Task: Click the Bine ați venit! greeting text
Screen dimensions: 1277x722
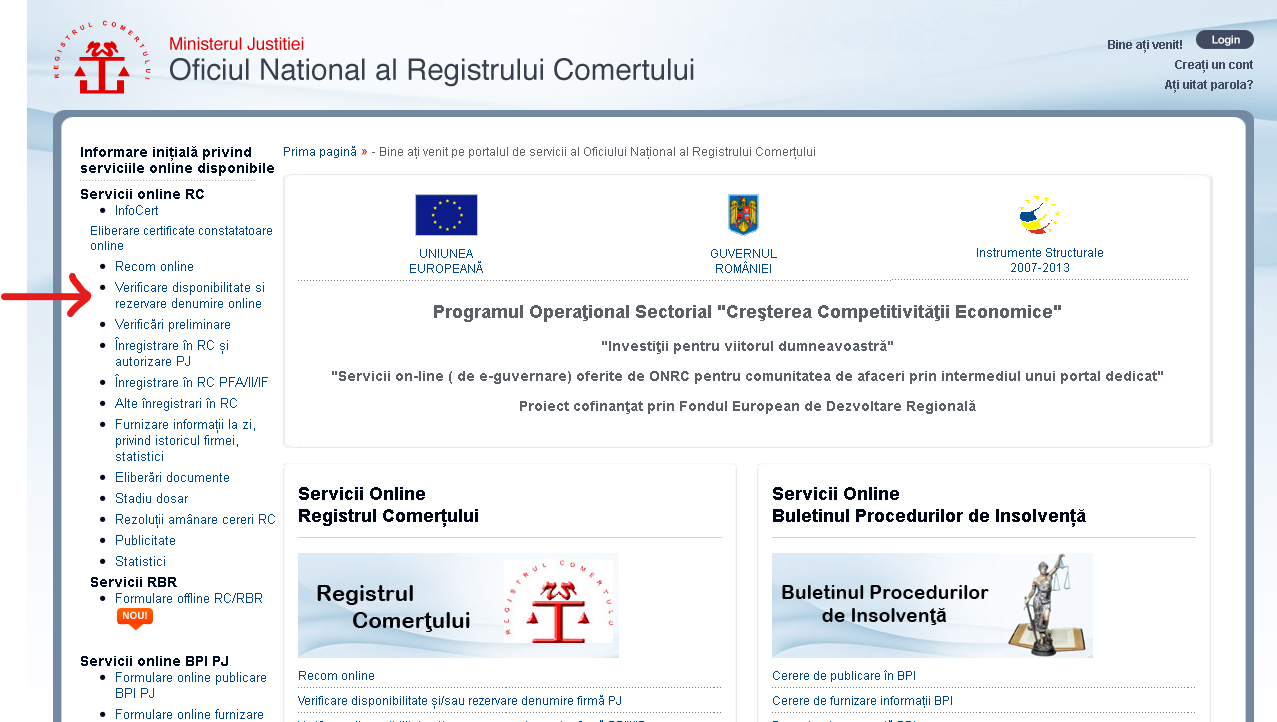Action: pyautogui.click(x=1145, y=45)
